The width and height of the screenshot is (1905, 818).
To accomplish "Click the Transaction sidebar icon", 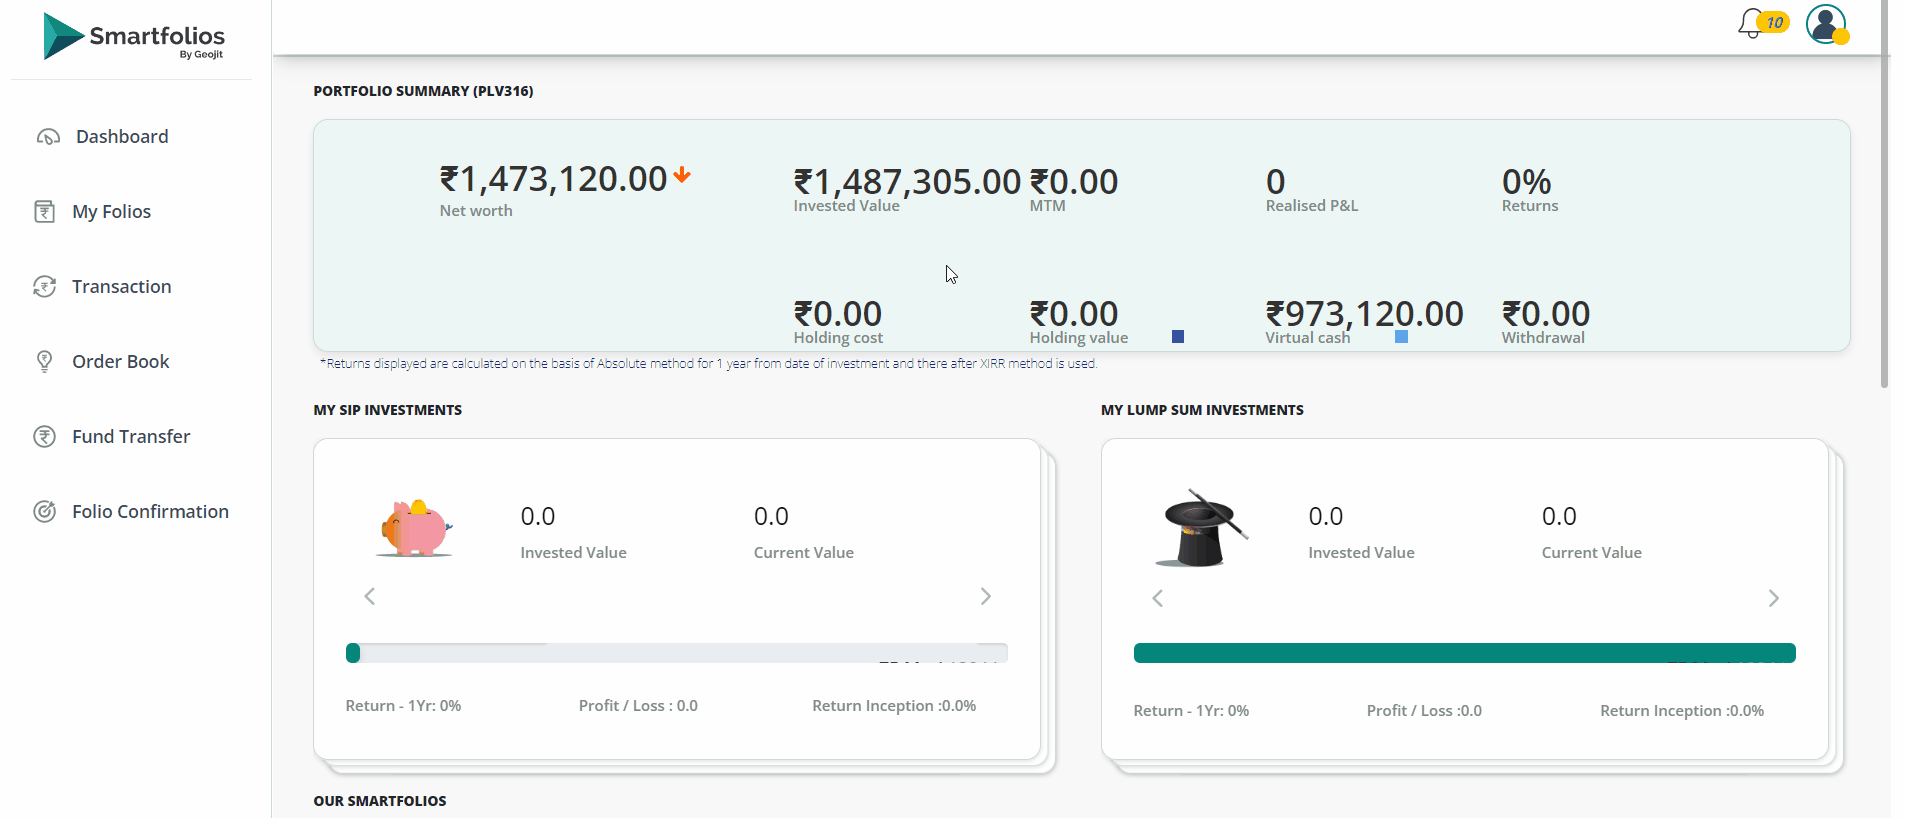I will click(x=45, y=287).
